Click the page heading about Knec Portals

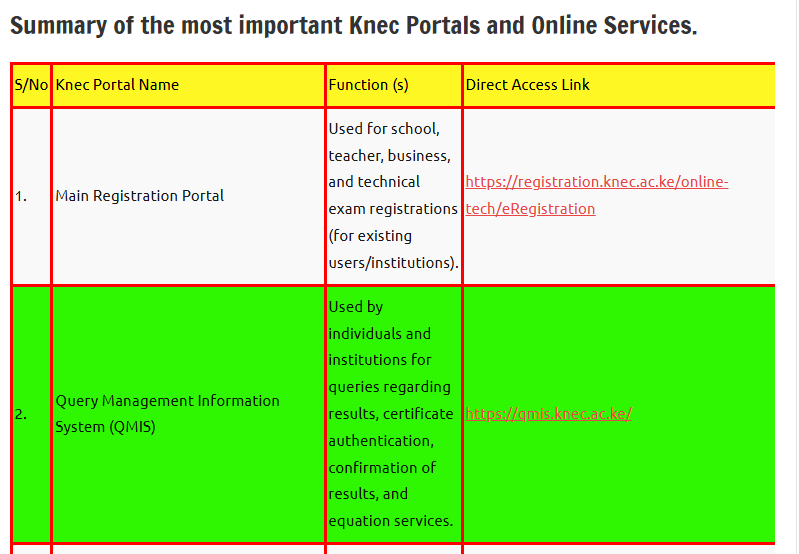[353, 25]
